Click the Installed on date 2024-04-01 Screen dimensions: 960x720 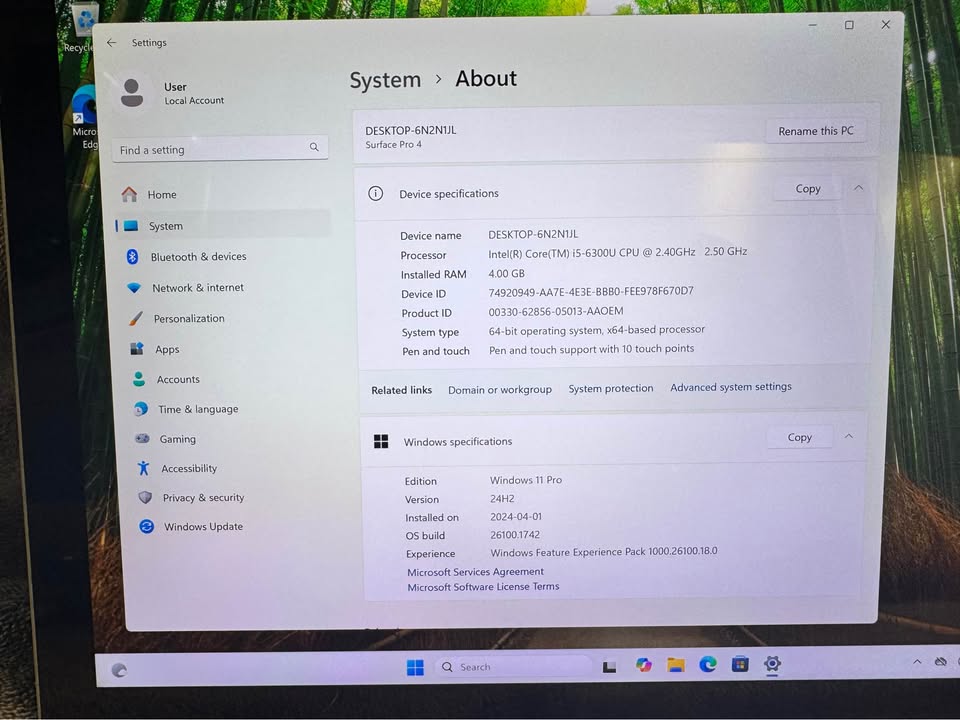[516, 517]
